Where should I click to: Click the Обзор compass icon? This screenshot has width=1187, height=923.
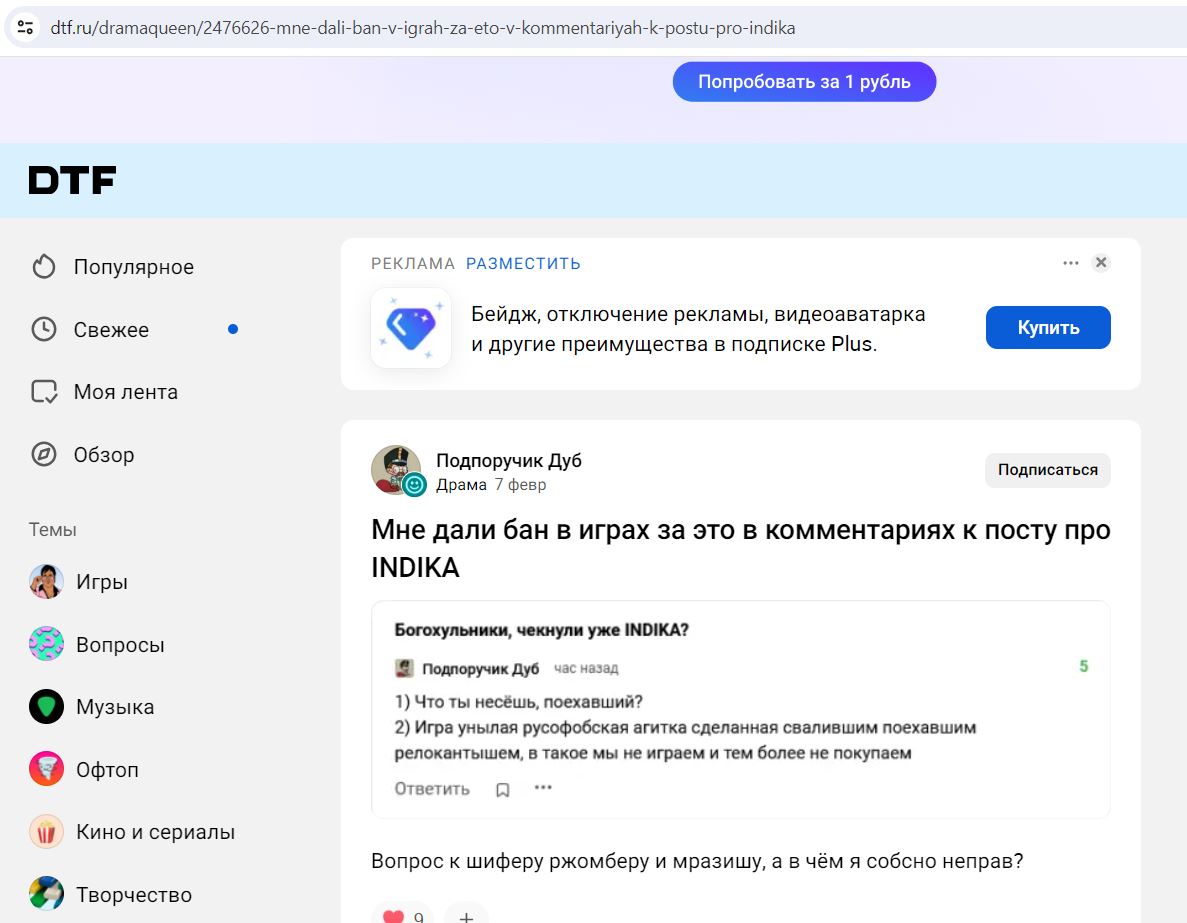44,454
